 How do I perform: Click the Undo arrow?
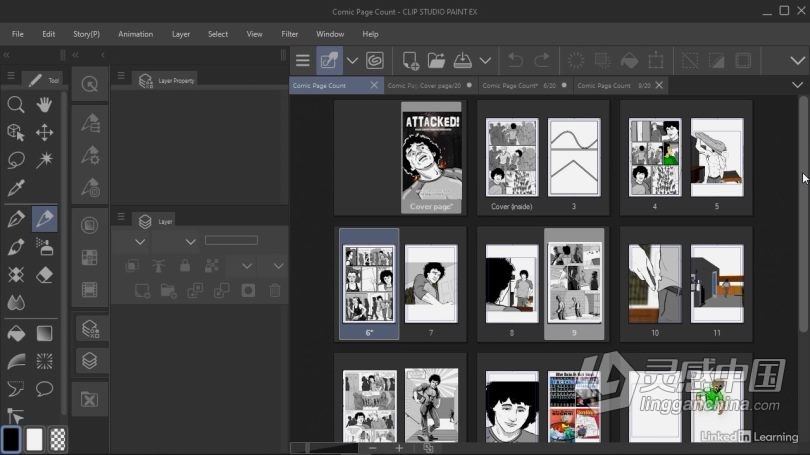tap(515, 60)
